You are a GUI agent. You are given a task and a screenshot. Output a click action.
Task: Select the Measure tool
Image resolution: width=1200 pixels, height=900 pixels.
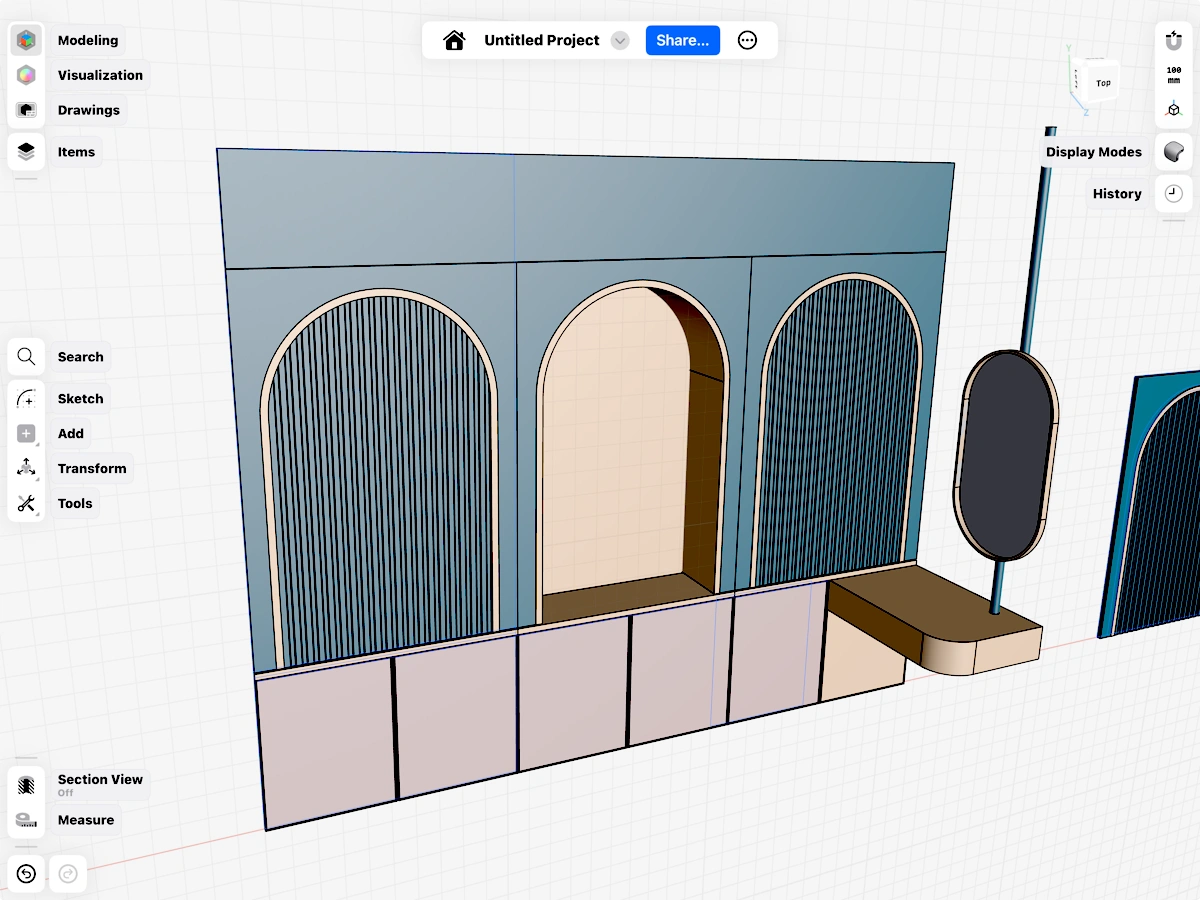(27, 821)
